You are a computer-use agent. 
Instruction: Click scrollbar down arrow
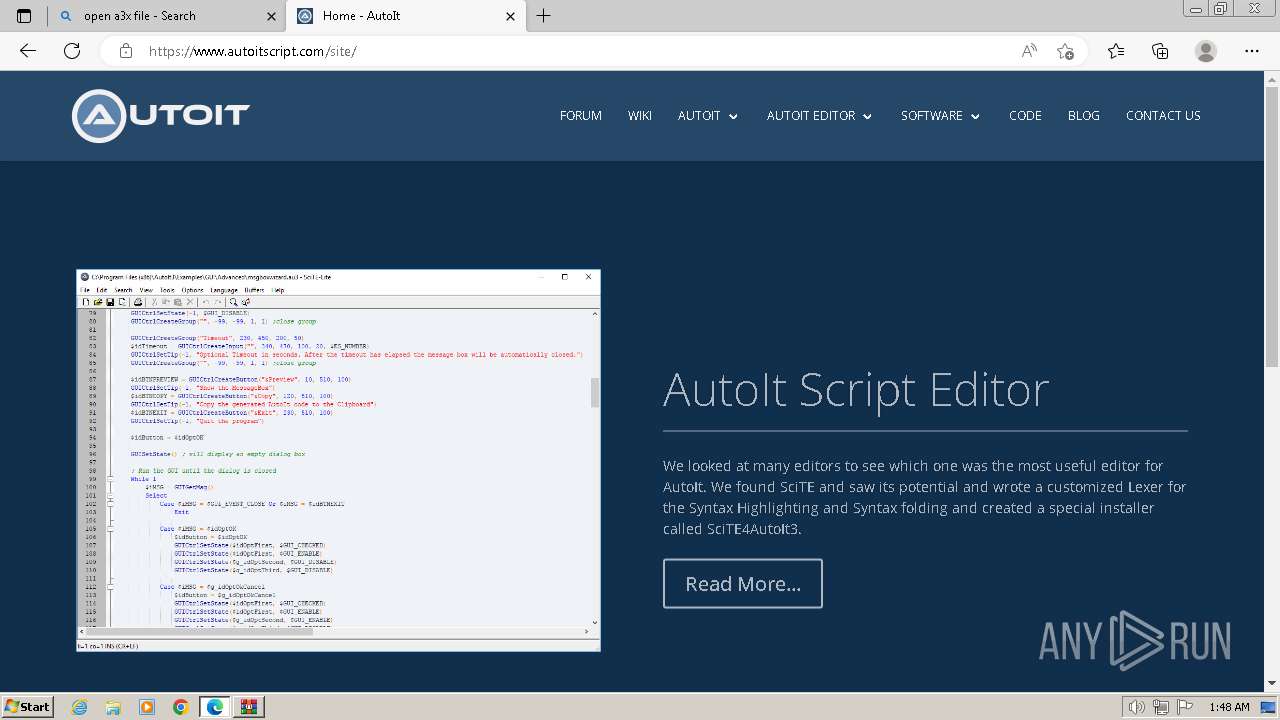[1272, 683]
